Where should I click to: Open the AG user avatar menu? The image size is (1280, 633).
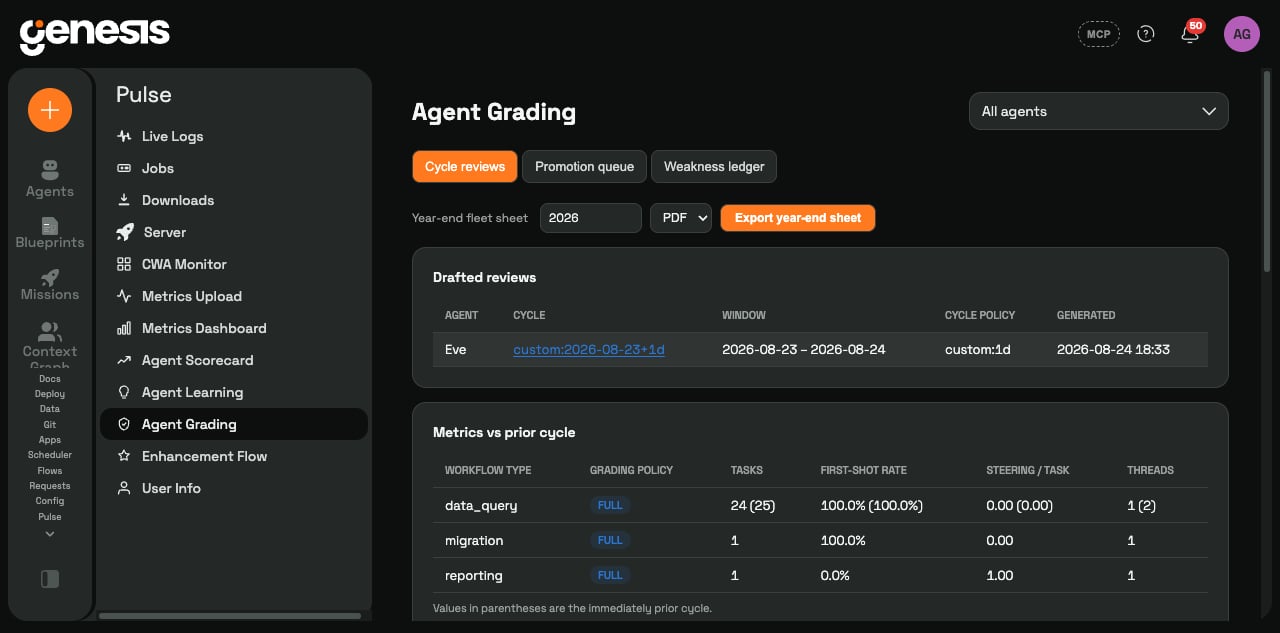coord(1242,34)
